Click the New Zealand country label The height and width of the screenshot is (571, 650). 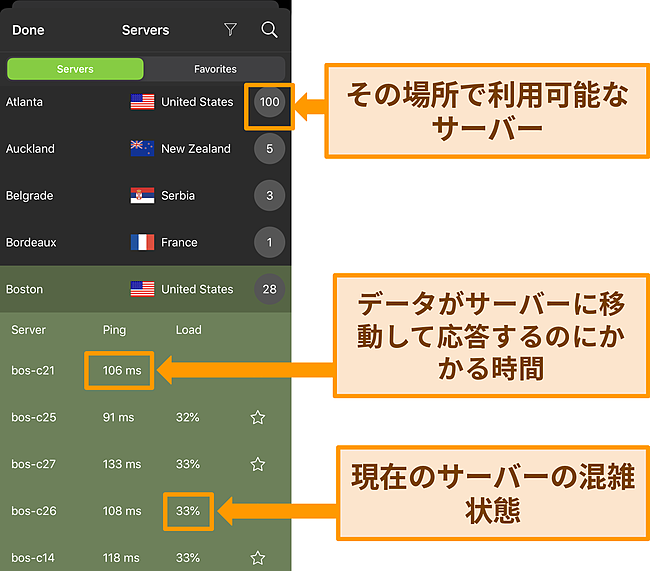[196, 148]
